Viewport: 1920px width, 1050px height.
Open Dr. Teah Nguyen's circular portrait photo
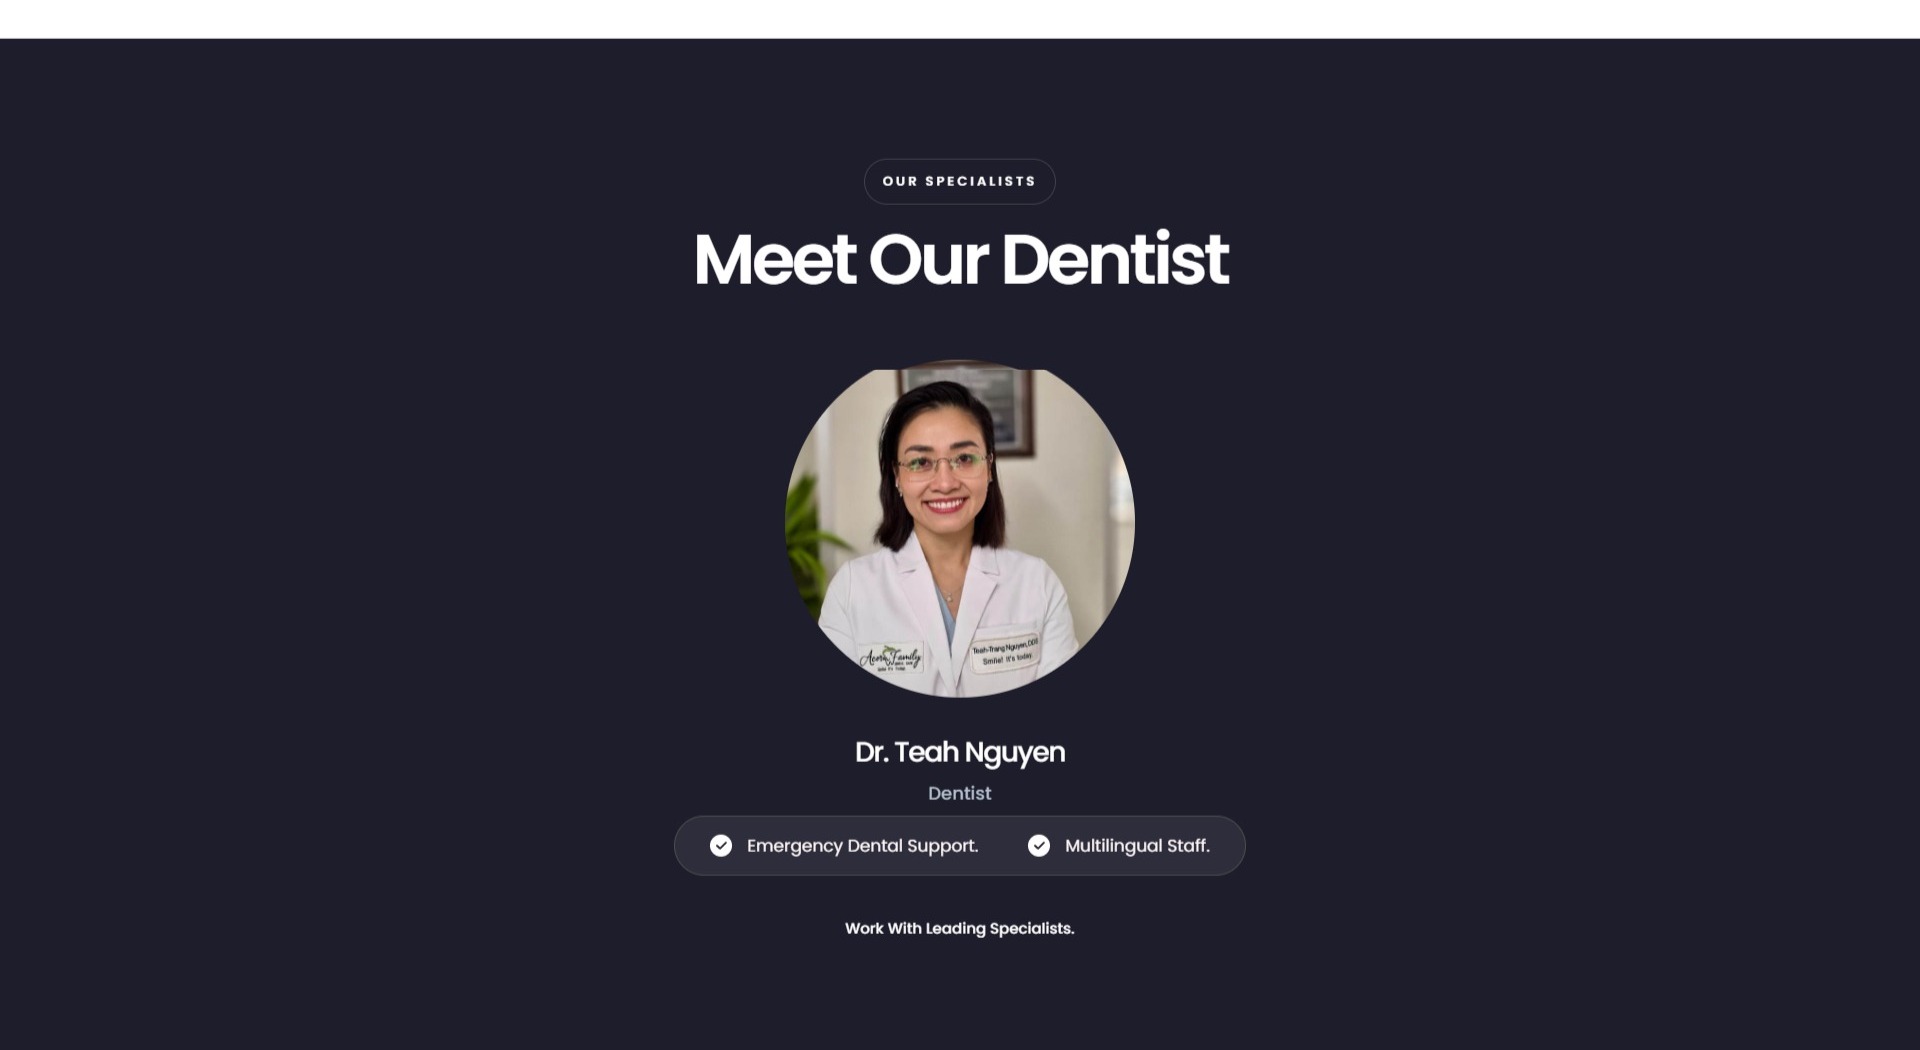pyautogui.click(x=960, y=529)
